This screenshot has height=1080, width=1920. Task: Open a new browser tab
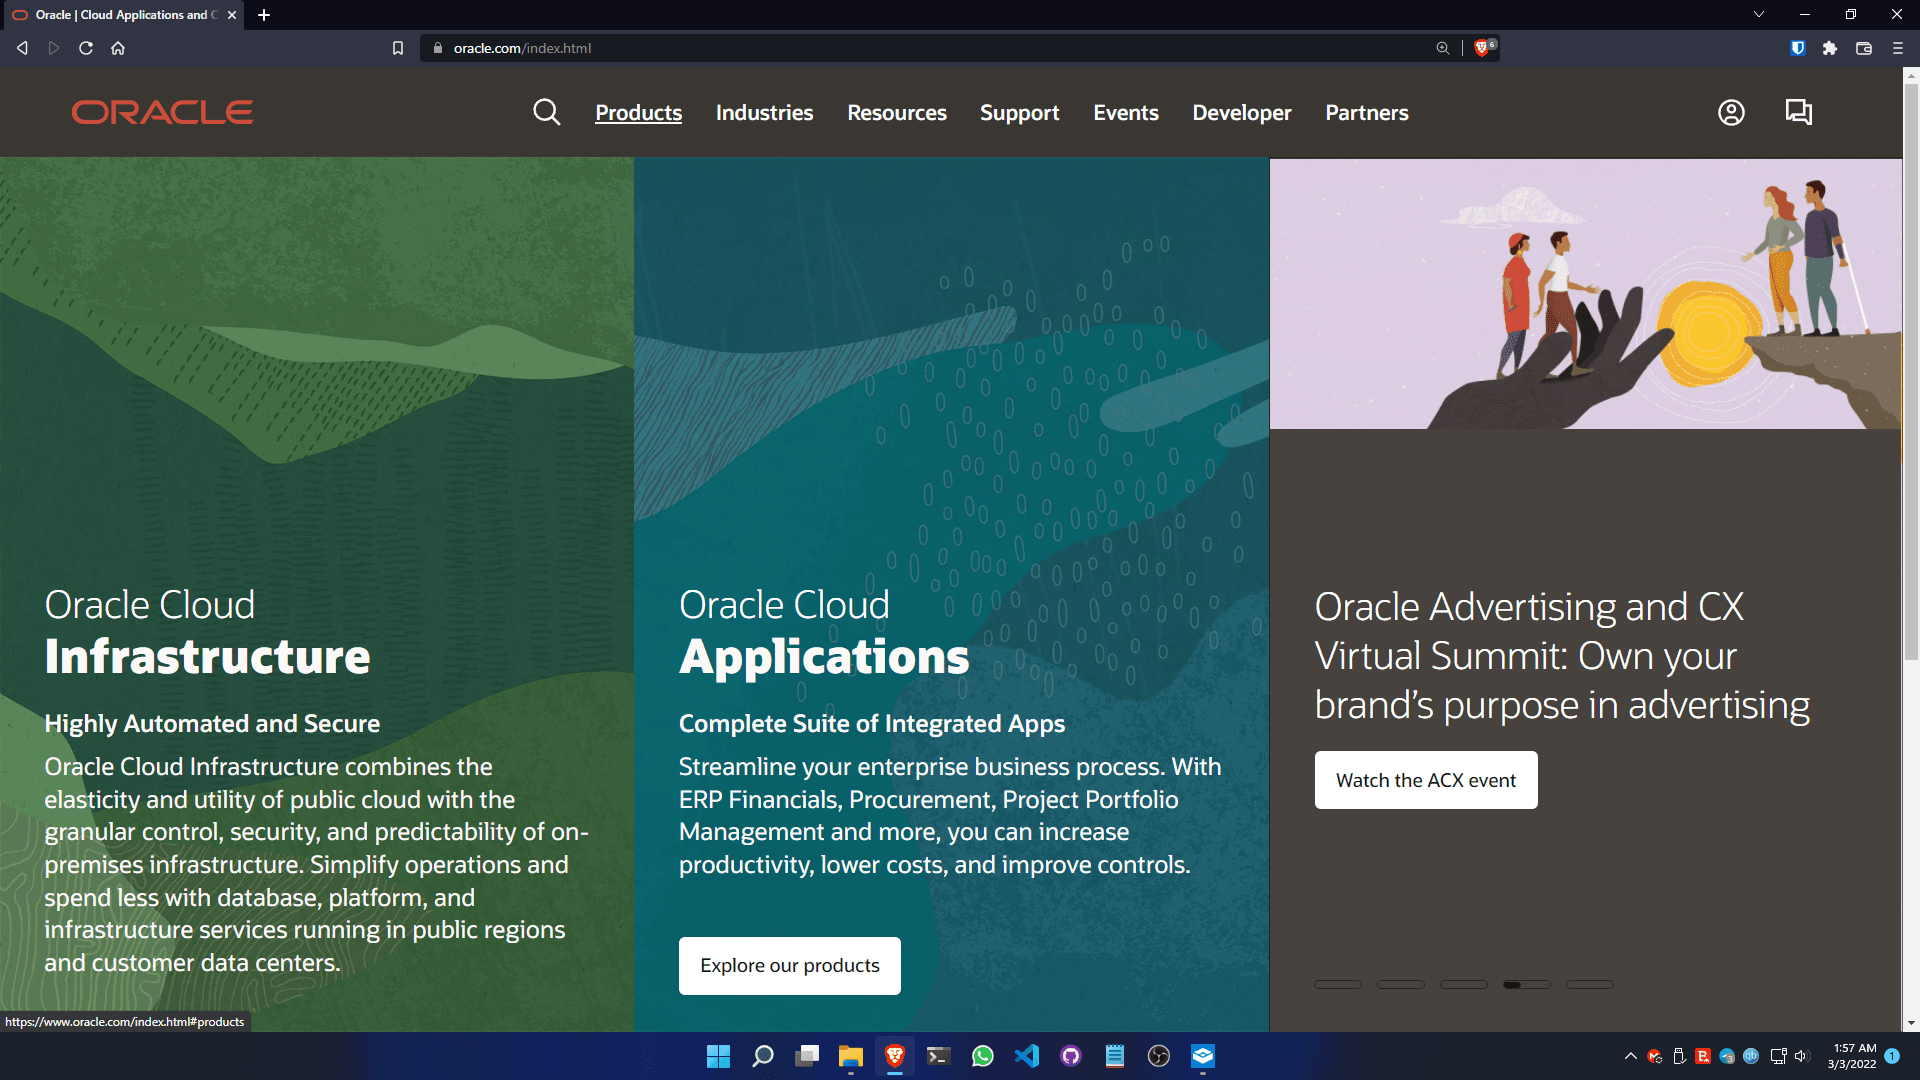pos(264,15)
